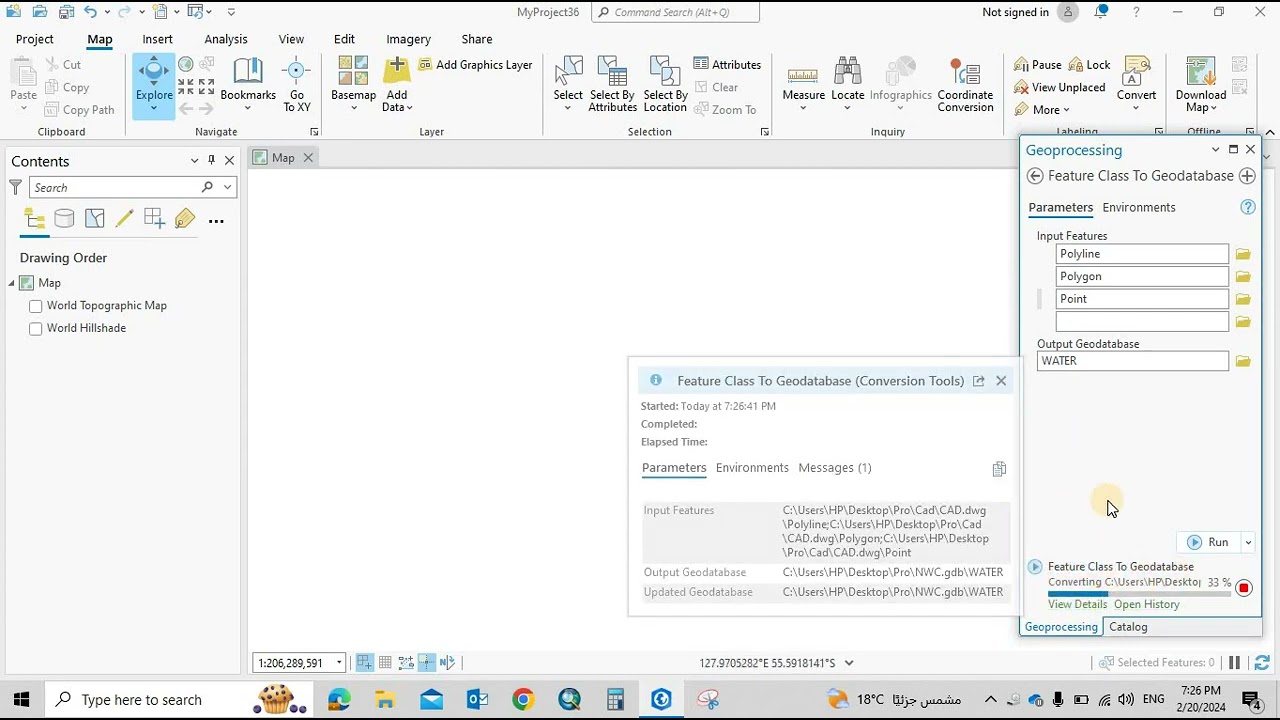This screenshot has width=1280, height=720.
Task: Click the Contents search field
Action: tap(115, 187)
